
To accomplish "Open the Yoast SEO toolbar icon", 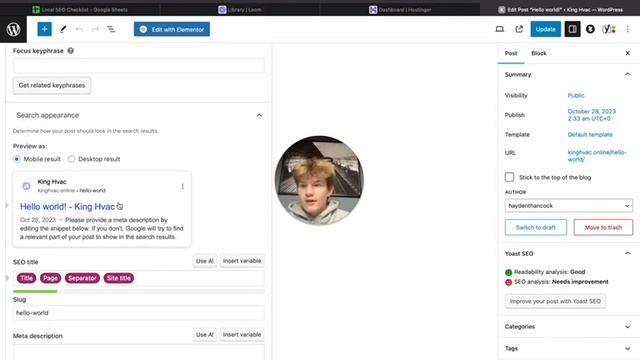I will 609,29.
